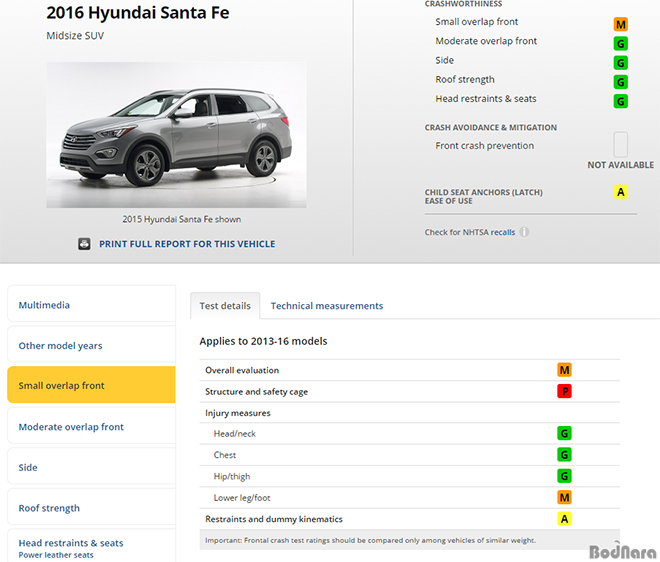The width and height of the screenshot is (660, 562).
Task: Click the A badge for Restraints and dummy kinematics
Action: coord(564,519)
